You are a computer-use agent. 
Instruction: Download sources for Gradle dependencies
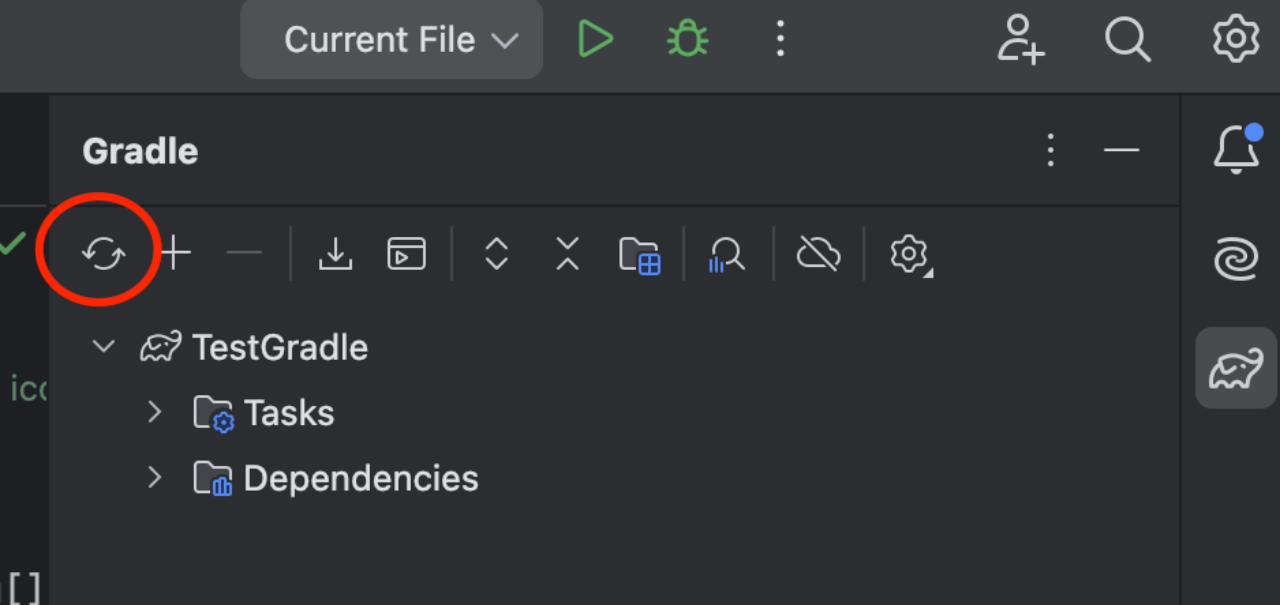(x=336, y=253)
